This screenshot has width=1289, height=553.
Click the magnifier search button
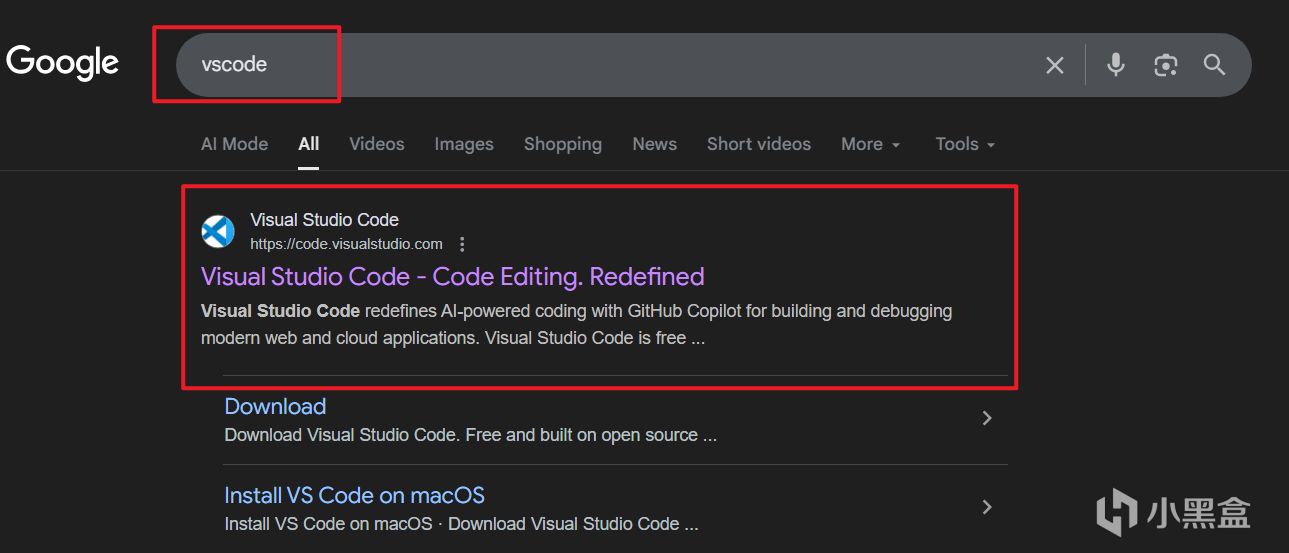[x=1214, y=65]
